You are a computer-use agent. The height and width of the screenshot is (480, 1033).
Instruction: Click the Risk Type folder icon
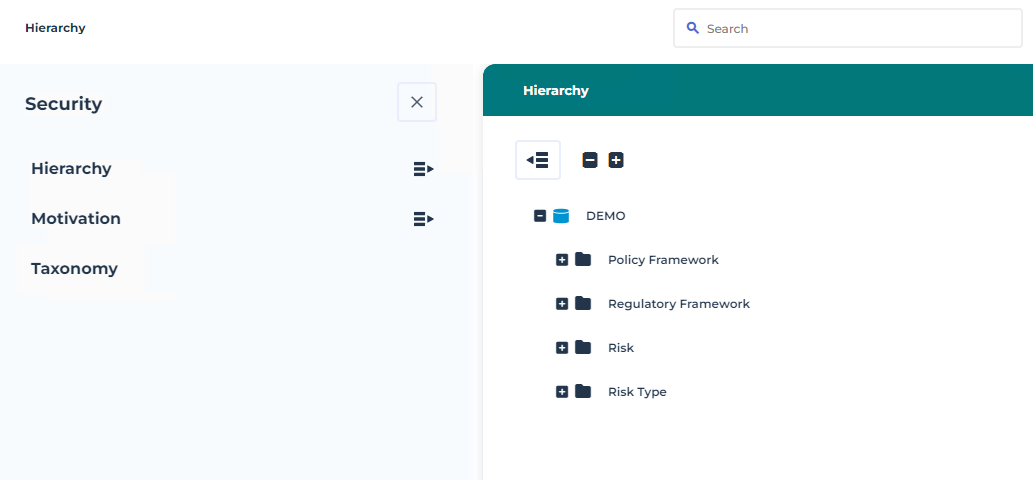[x=583, y=392]
